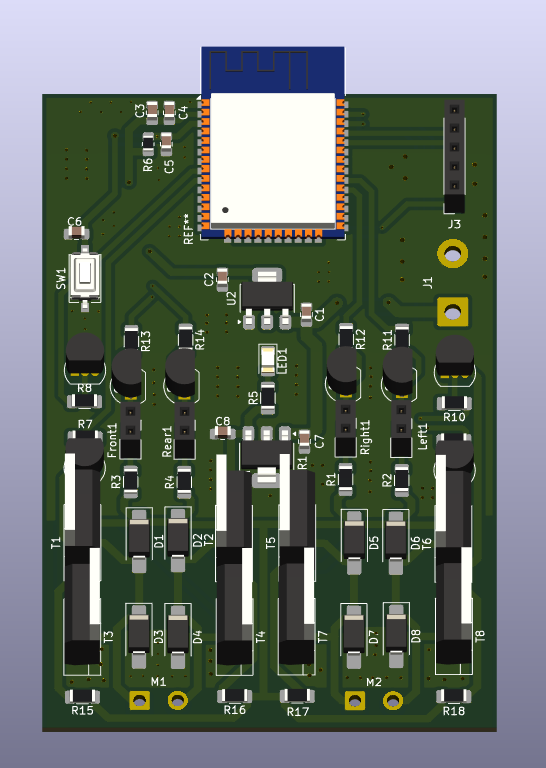Image resolution: width=546 pixels, height=768 pixels.
Task: Select resistor R11 component
Action: pos(402,336)
